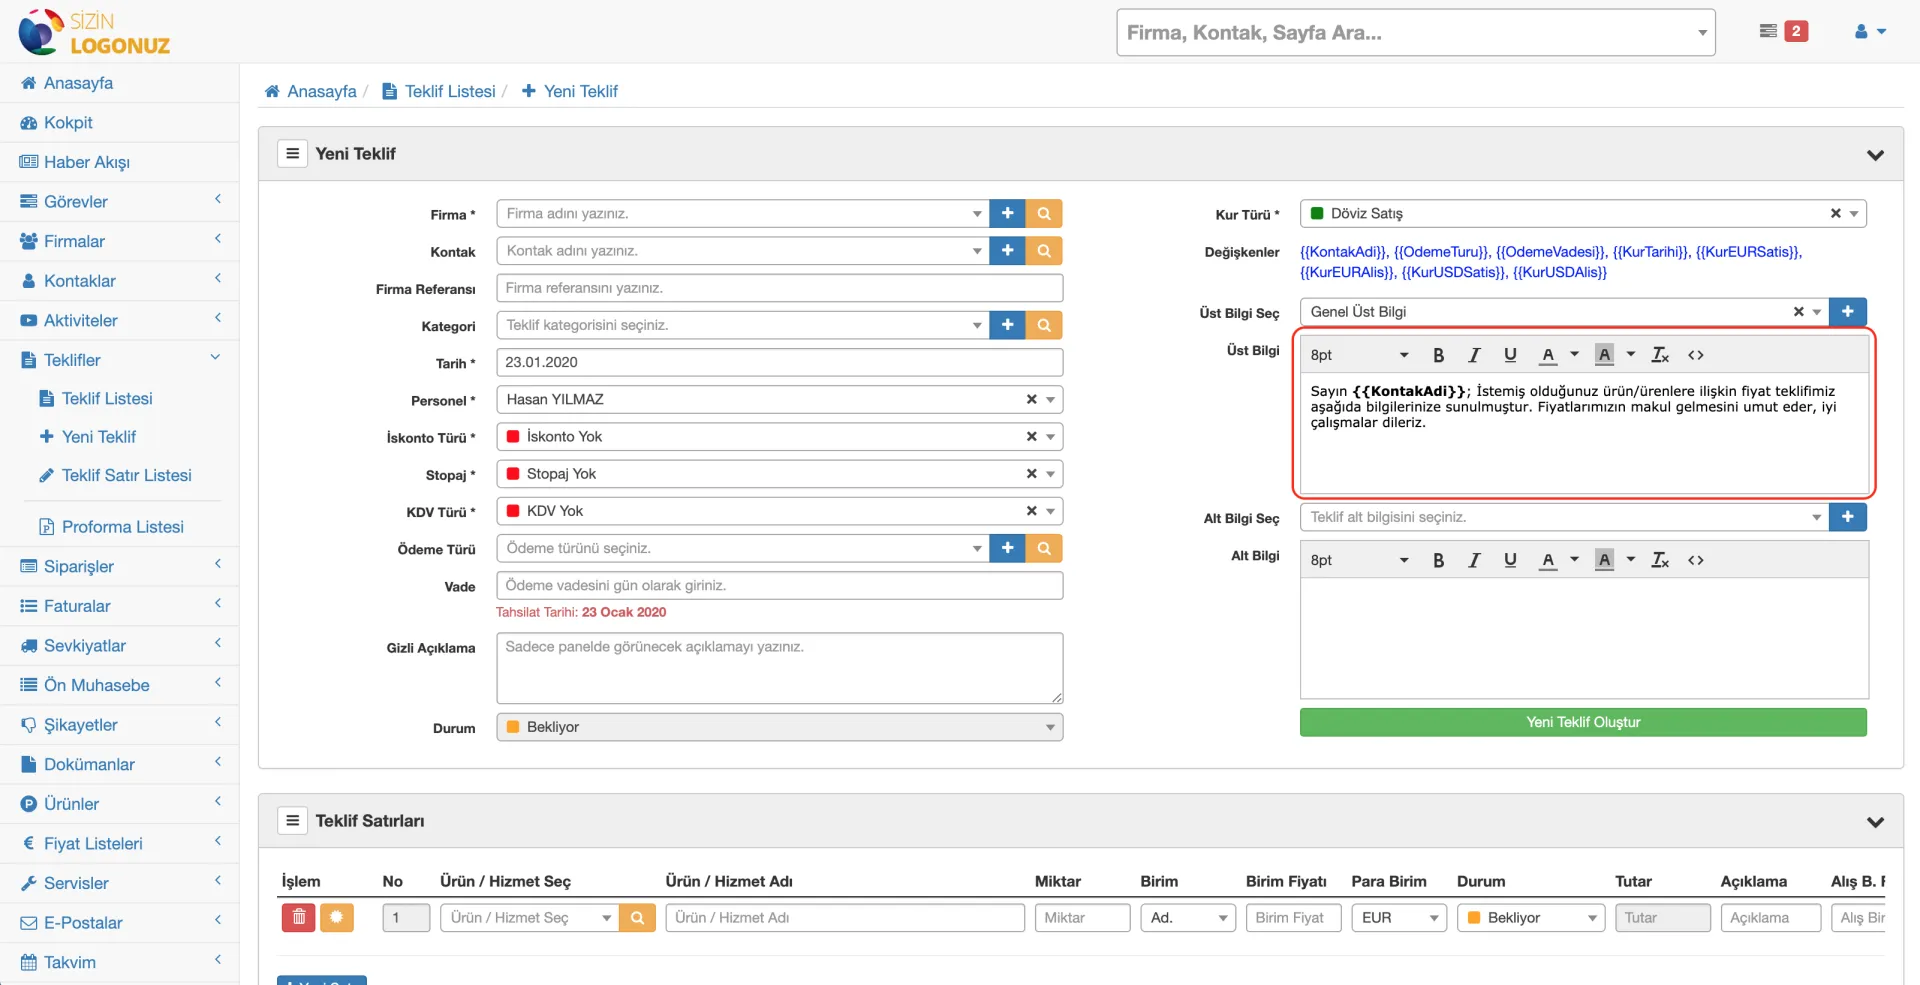Viewport: 1920px width, 985px height.
Task: Expand Takvim menu in the sidebar
Action: [x=120, y=962]
